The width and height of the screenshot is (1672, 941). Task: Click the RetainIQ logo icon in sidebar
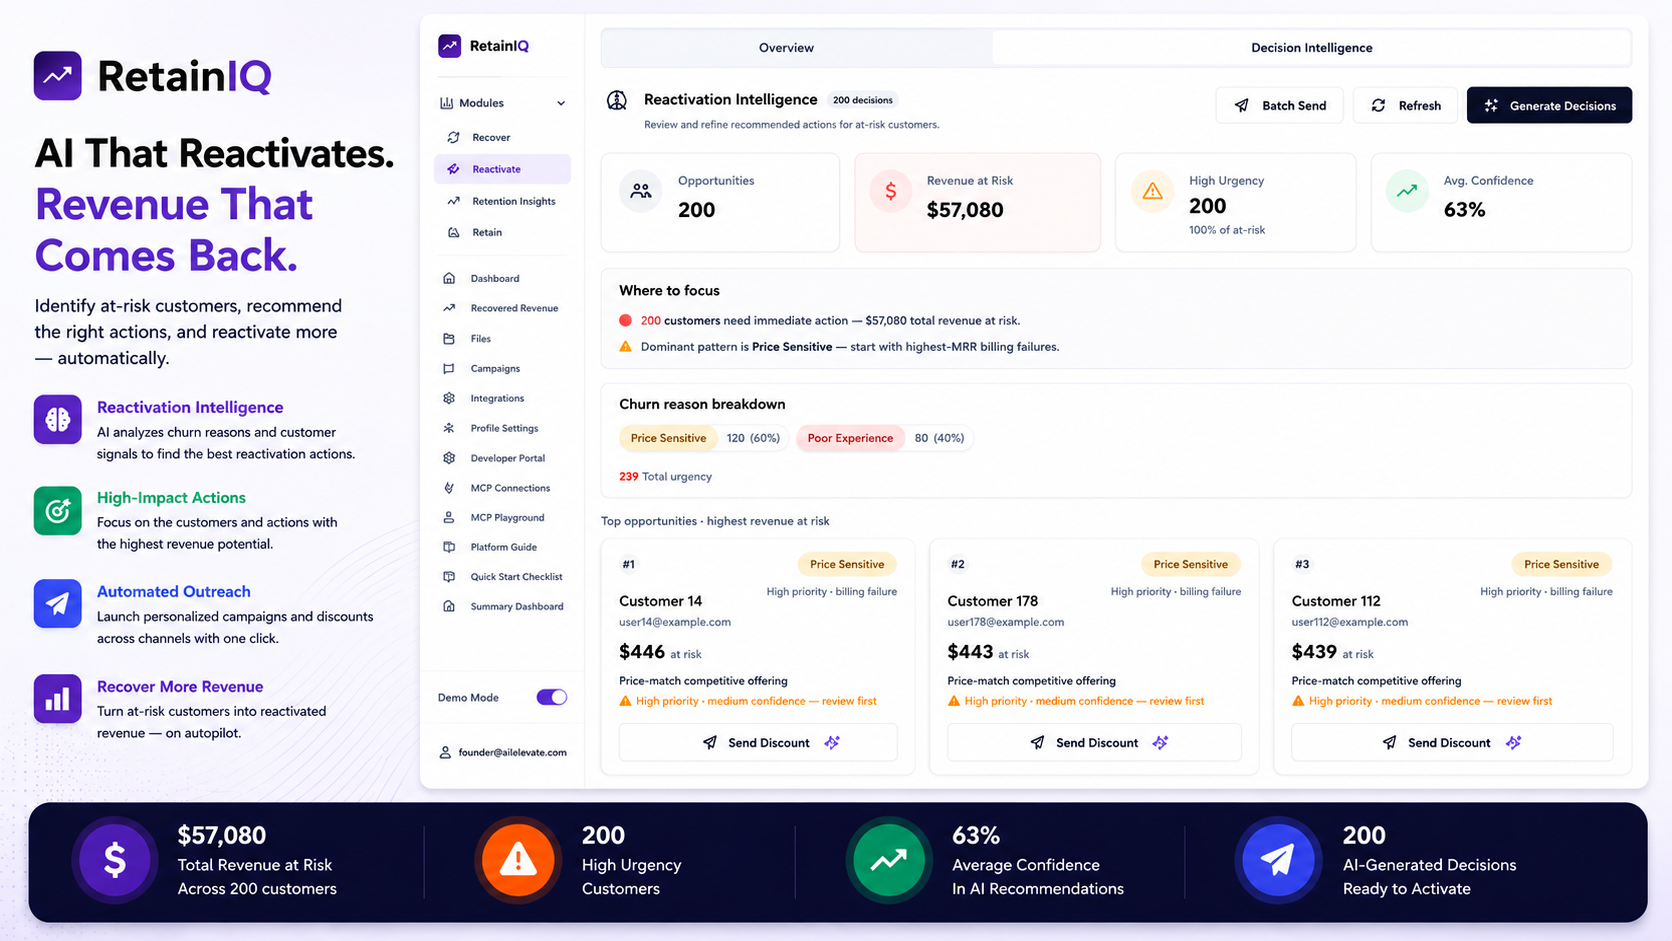(450, 46)
